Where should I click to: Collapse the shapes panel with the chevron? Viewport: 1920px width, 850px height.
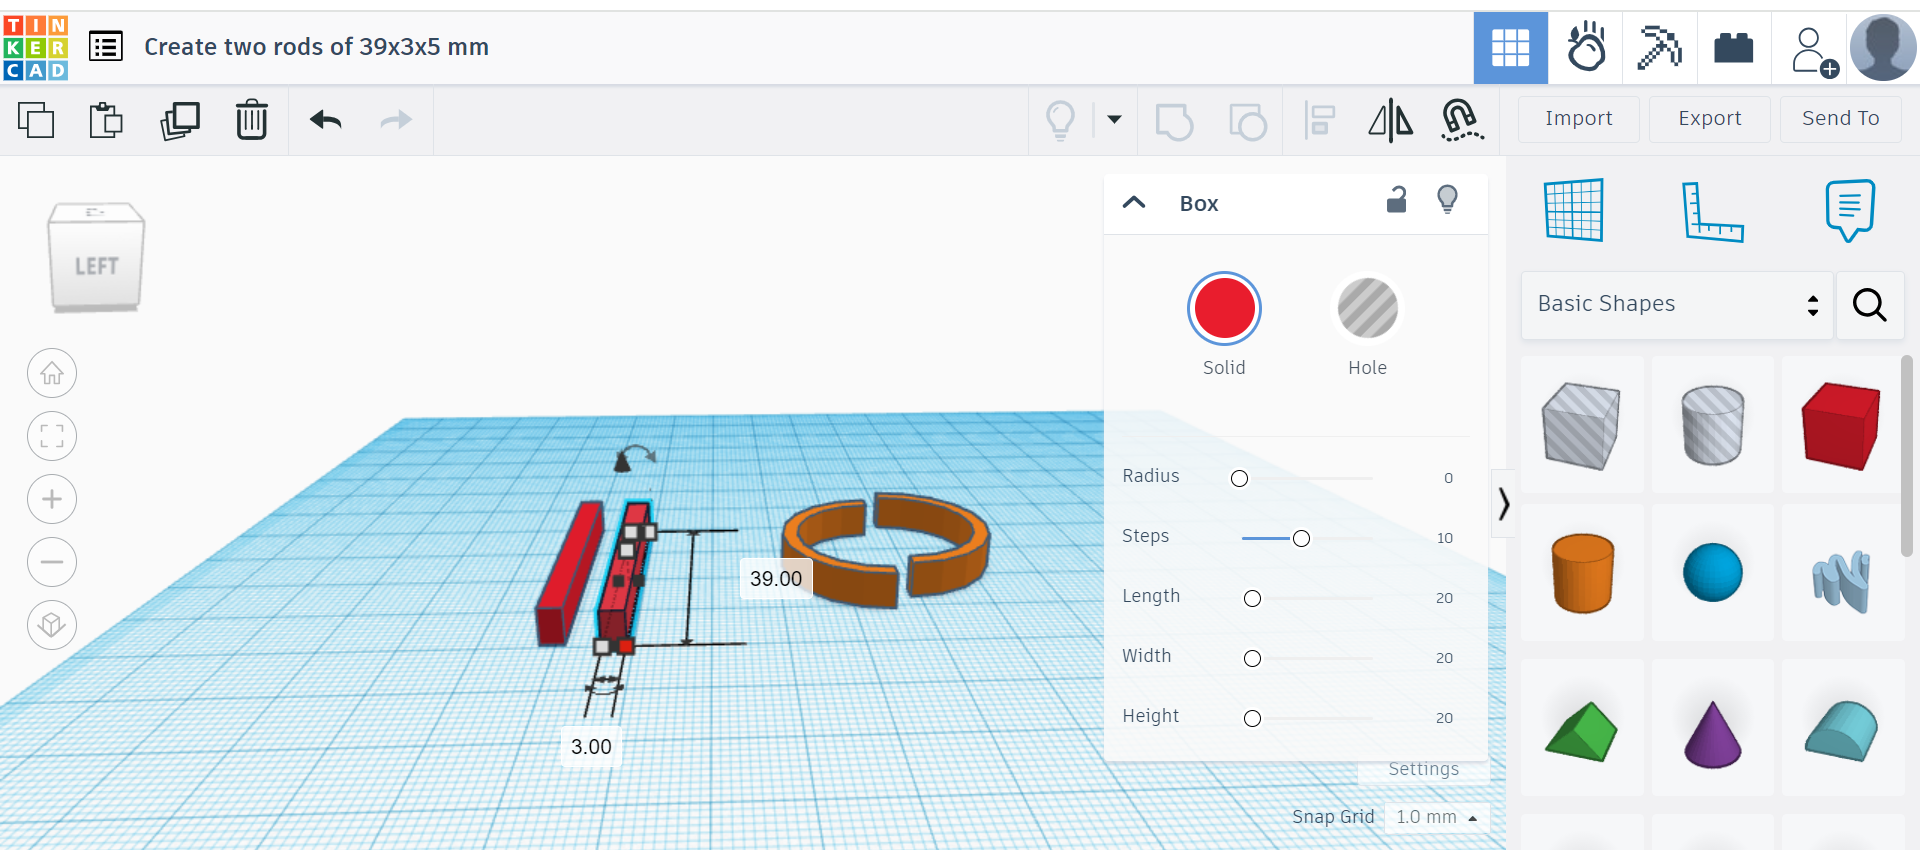1503,503
